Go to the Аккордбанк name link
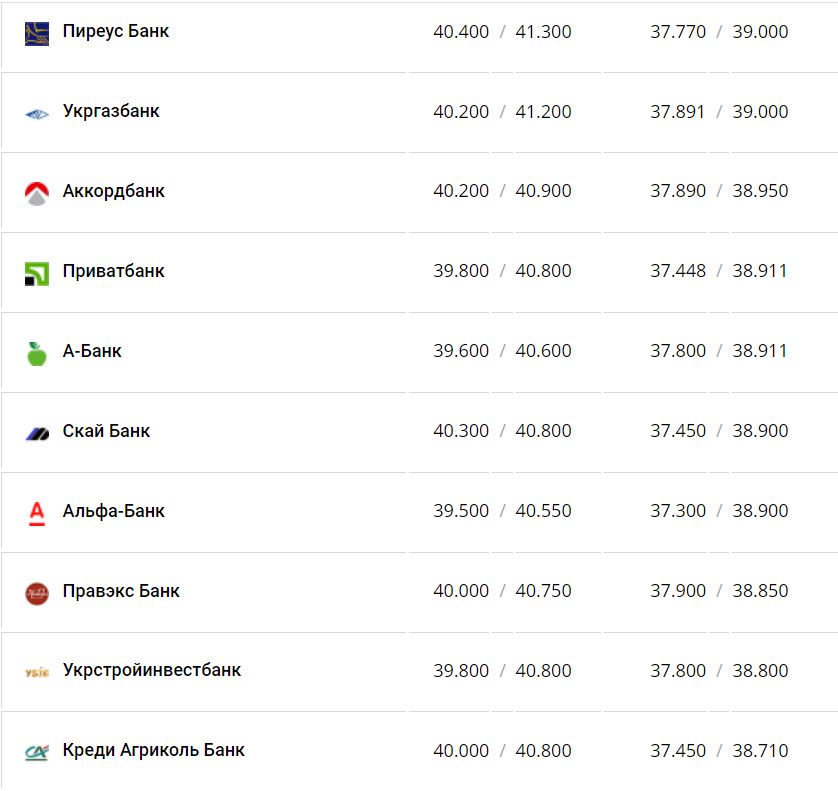This screenshot has width=838, height=791. tap(114, 191)
